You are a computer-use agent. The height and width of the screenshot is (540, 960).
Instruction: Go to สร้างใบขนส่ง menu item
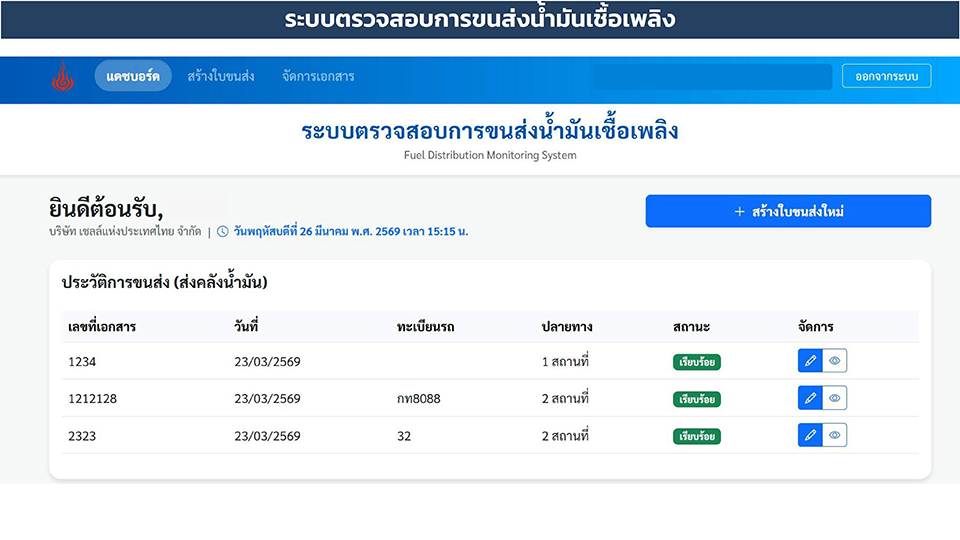(220, 76)
